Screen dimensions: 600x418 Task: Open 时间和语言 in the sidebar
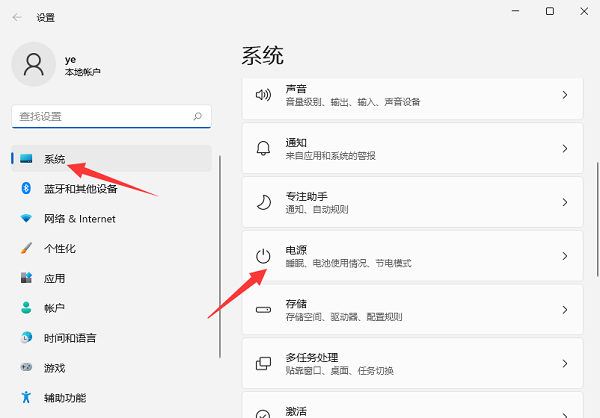point(71,337)
